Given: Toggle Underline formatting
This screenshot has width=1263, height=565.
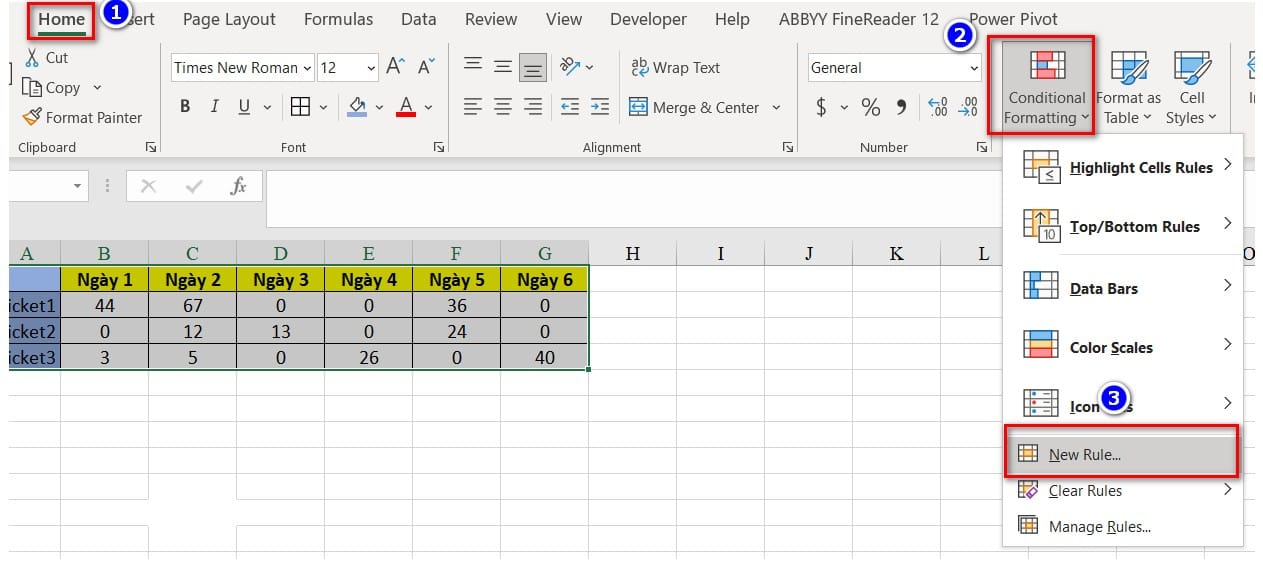Looking at the screenshot, I should click(x=243, y=107).
